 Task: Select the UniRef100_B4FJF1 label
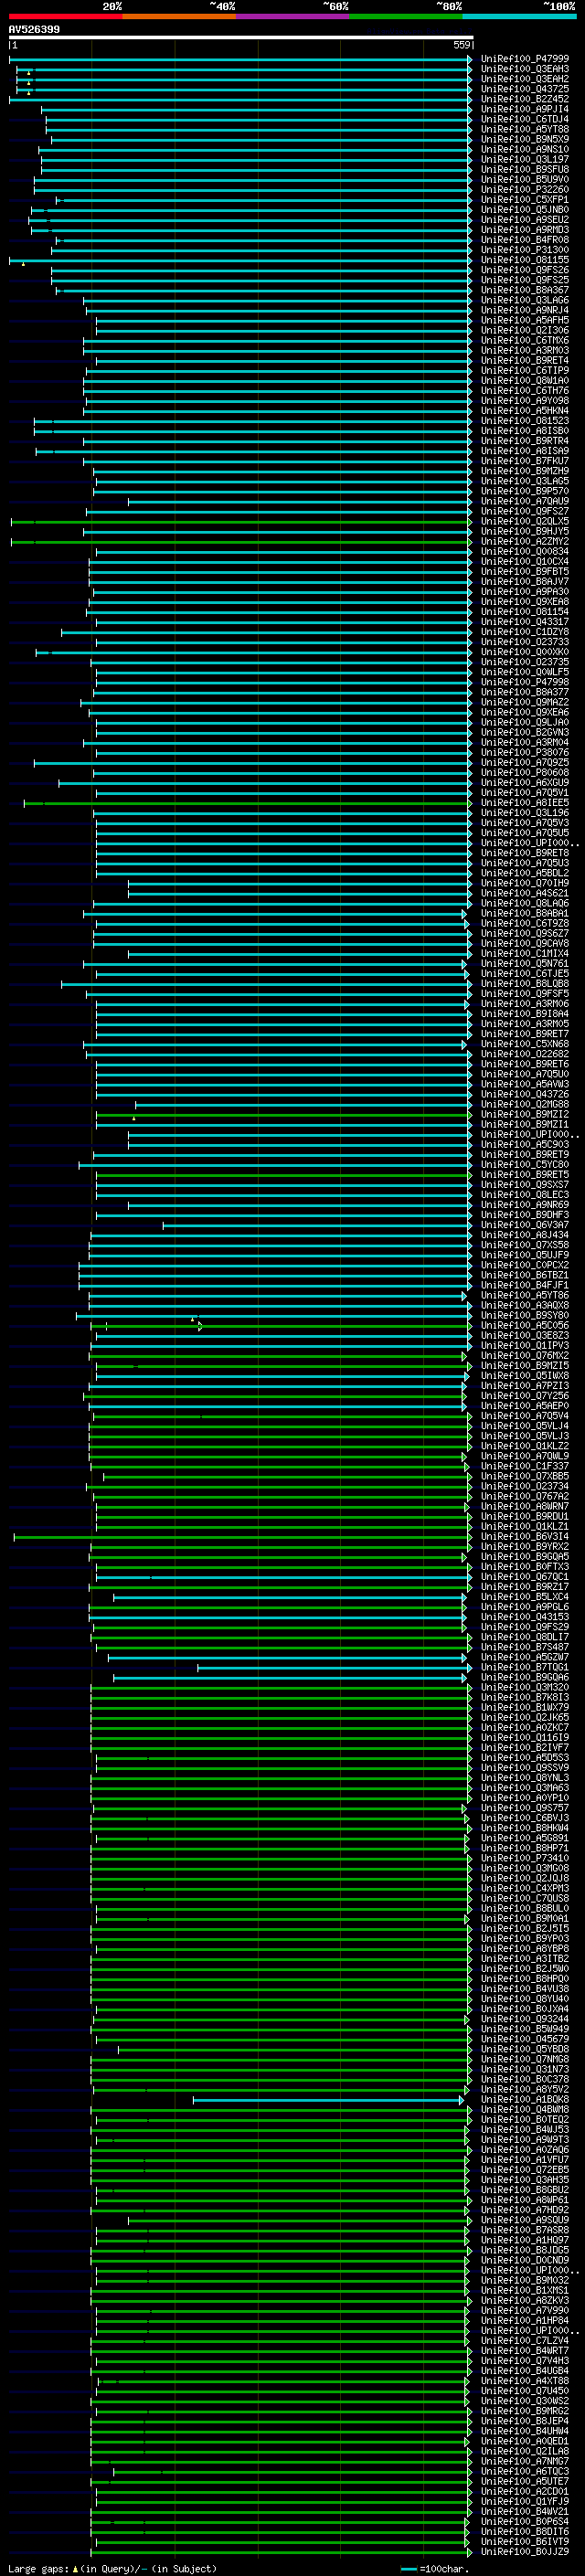tap(525, 1285)
